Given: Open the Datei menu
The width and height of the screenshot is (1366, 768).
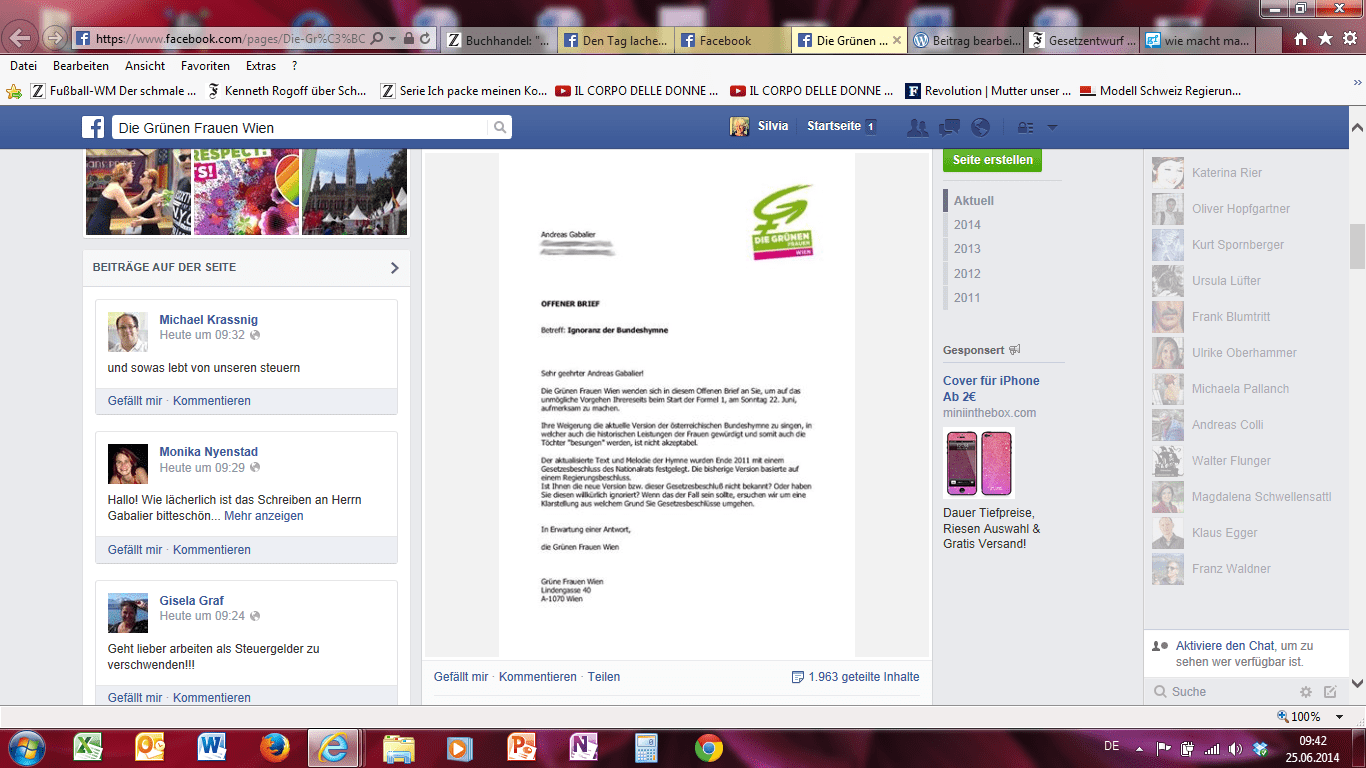Looking at the screenshot, I should click(23, 66).
